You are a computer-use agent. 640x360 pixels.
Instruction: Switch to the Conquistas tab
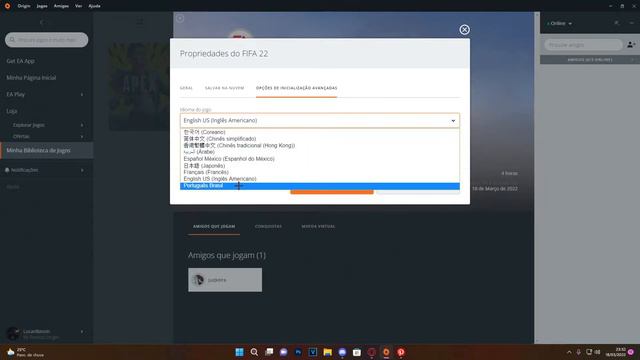(x=268, y=227)
